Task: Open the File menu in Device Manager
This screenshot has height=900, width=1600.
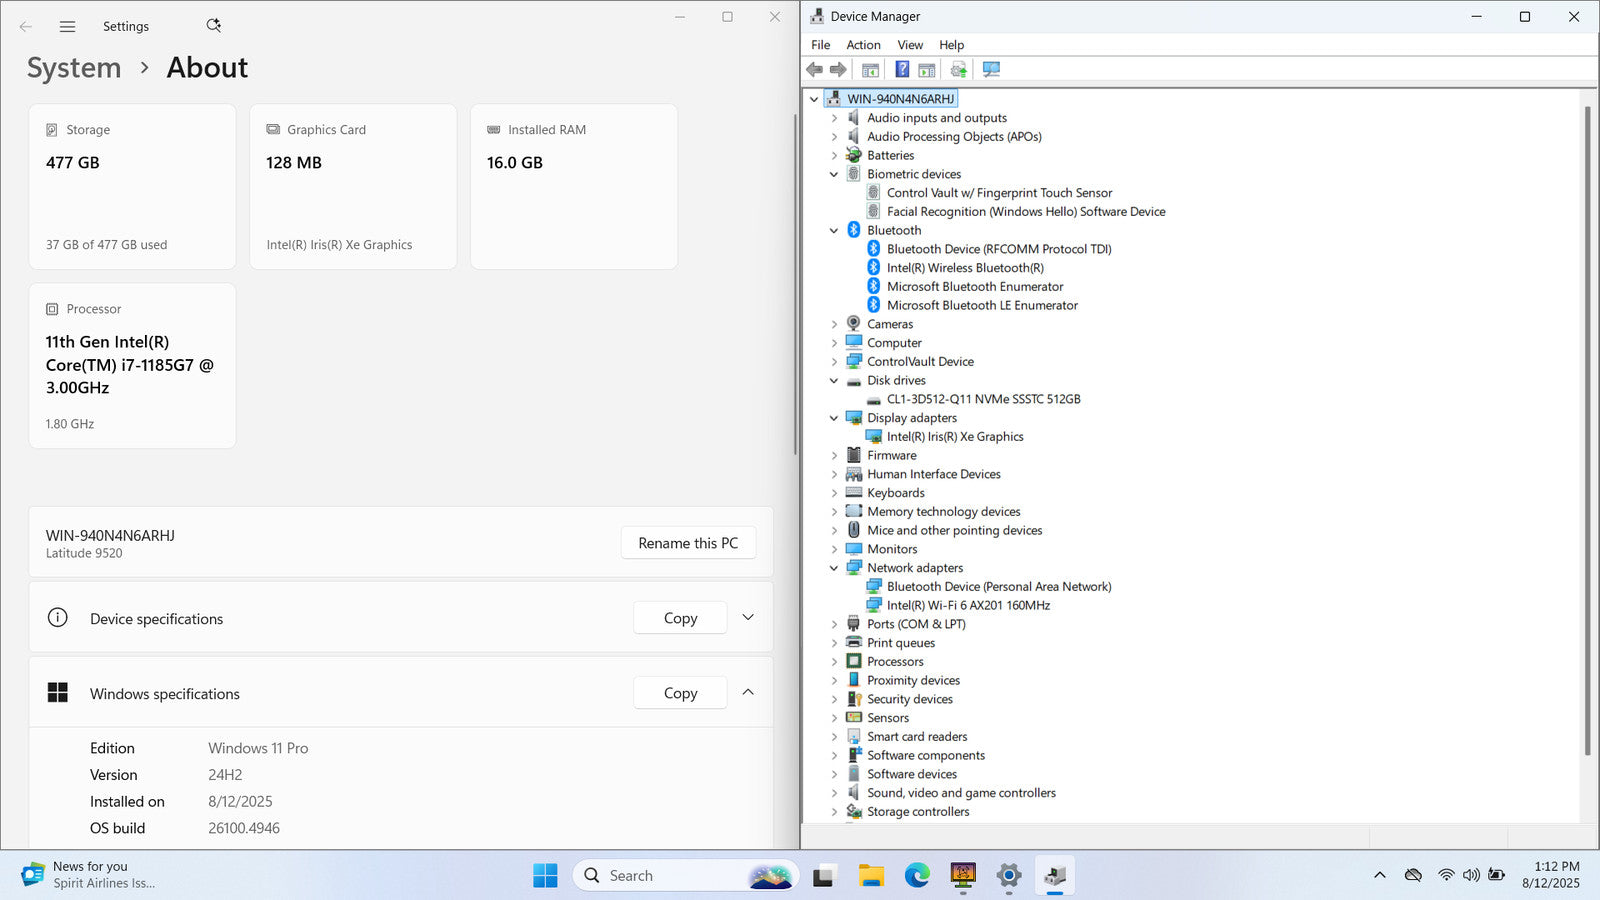Action: (821, 45)
